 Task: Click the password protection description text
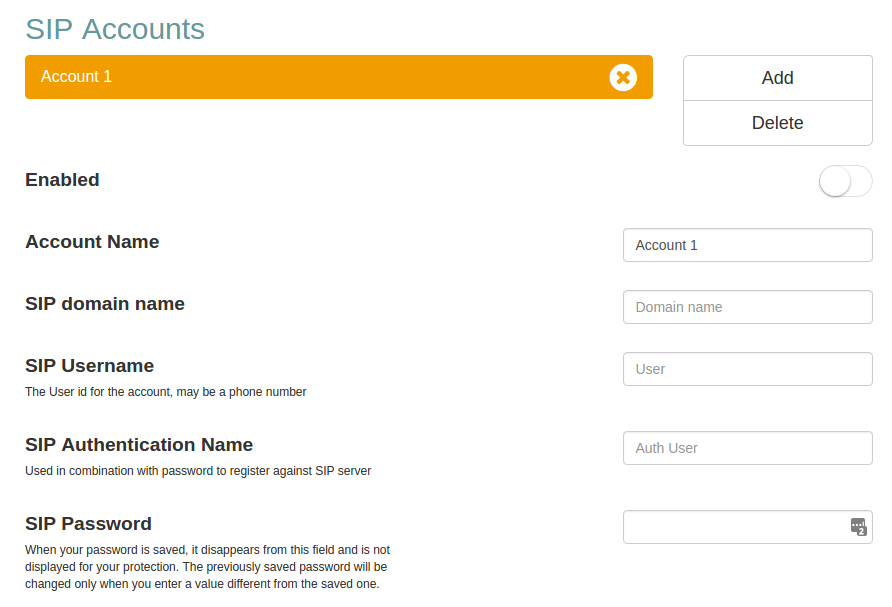[207, 567]
